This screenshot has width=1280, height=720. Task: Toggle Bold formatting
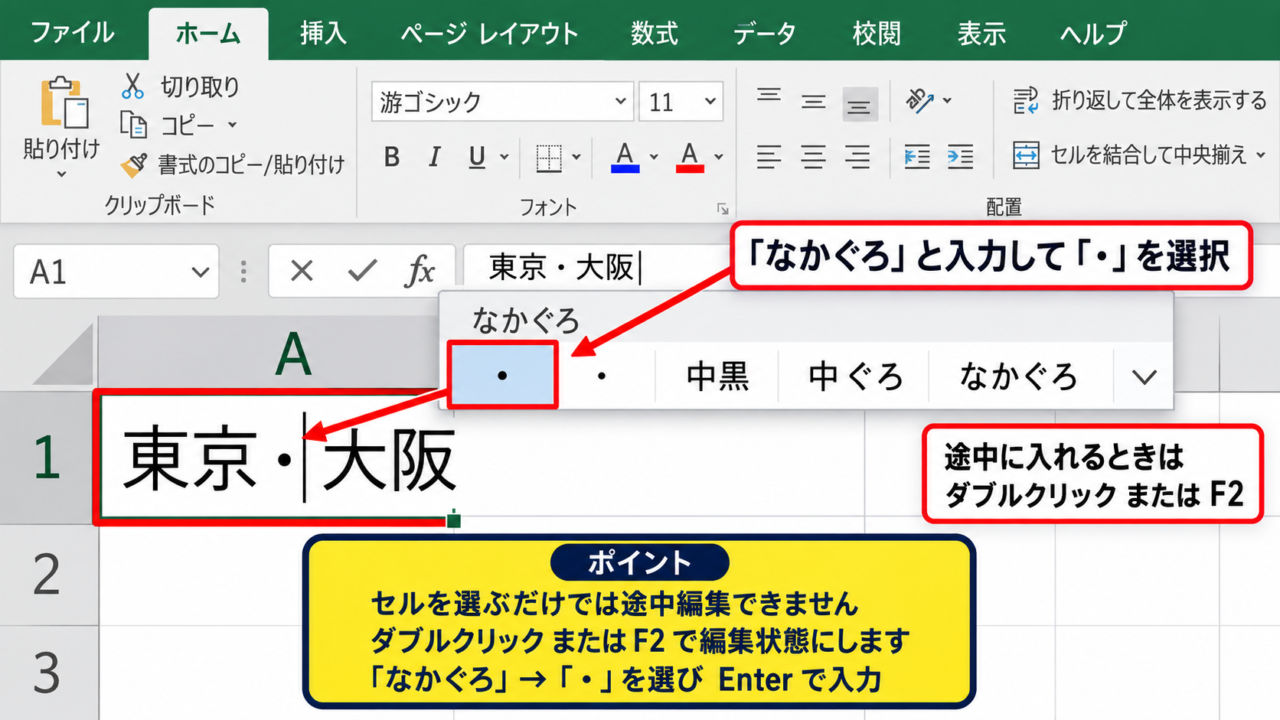392,157
